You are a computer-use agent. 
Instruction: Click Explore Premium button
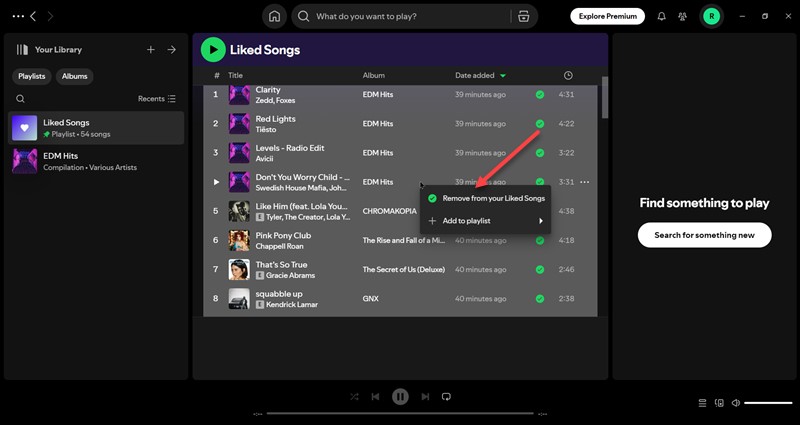(x=607, y=16)
